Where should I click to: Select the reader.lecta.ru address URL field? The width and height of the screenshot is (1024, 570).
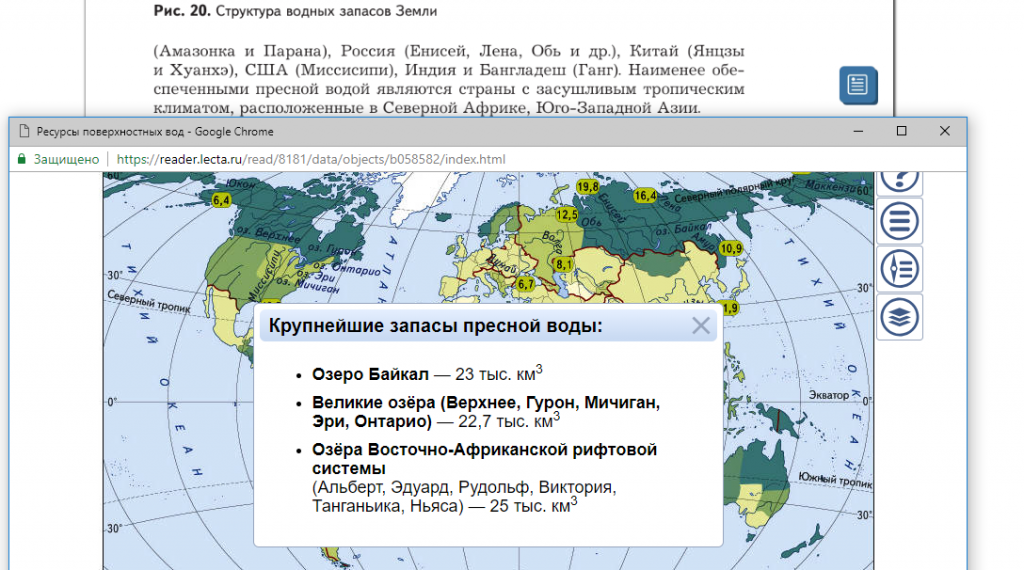(x=311, y=159)
